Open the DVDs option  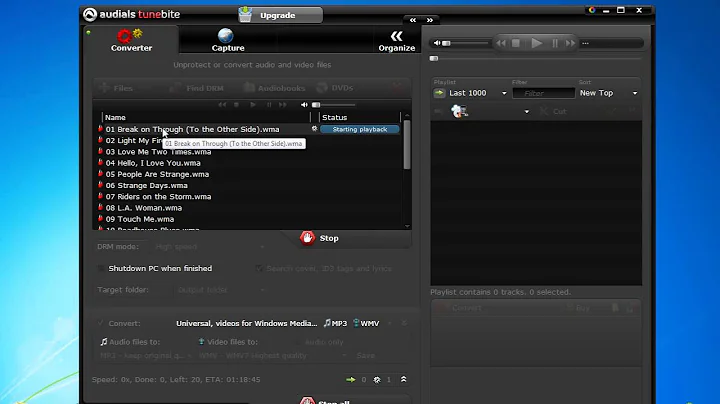[x=335, y=88]
